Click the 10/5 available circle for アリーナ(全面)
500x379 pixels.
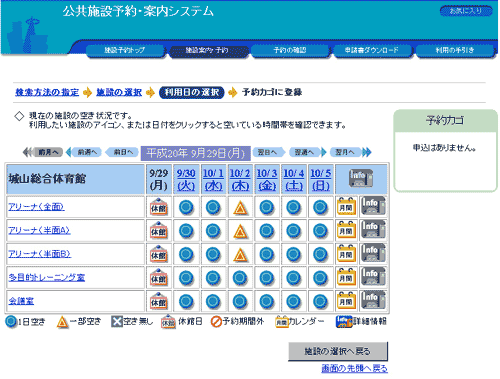pyautogui.click(x=321, y=207)
